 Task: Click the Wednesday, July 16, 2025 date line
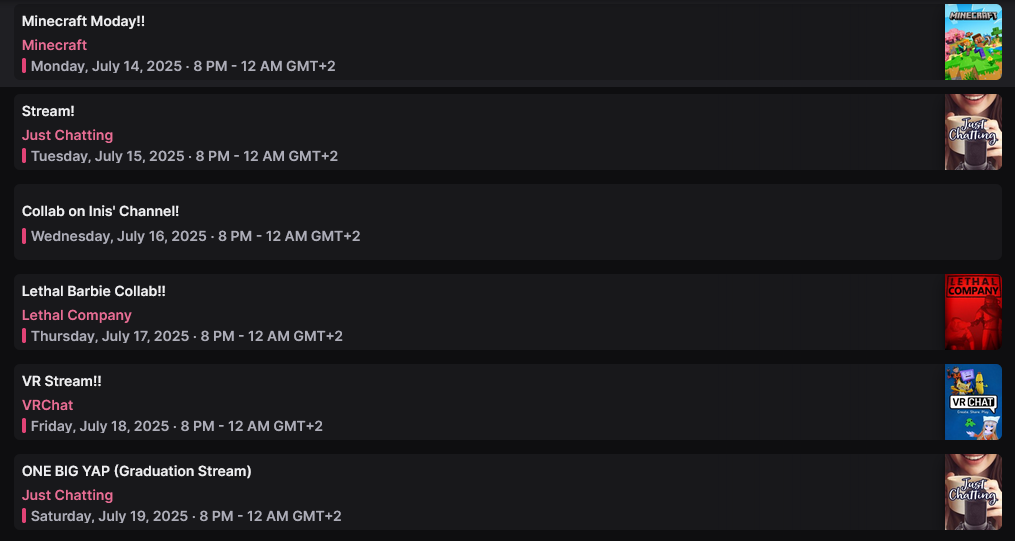coord(195,236)
